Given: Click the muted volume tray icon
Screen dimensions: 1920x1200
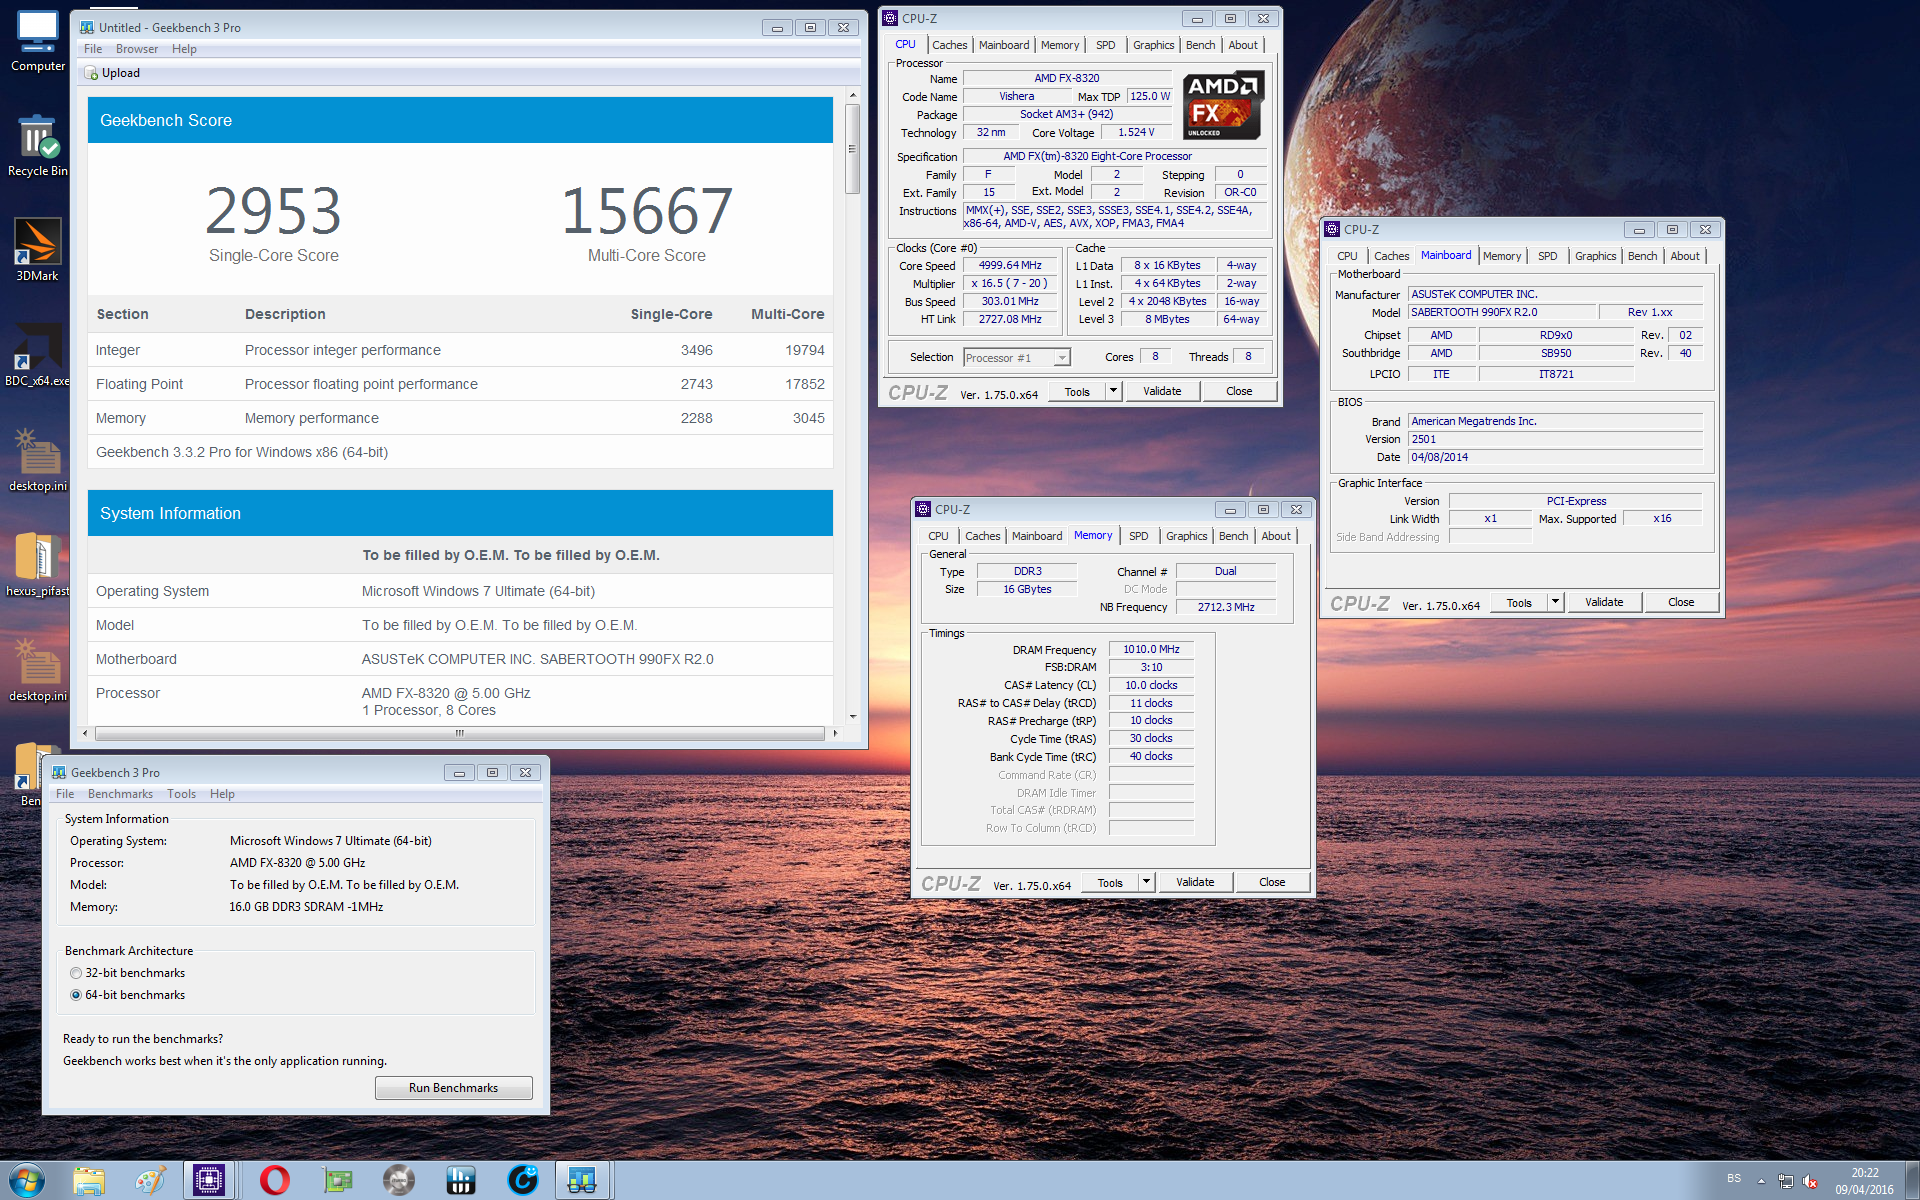Looking at the screenshot, I should [x=1810, y=1181].
